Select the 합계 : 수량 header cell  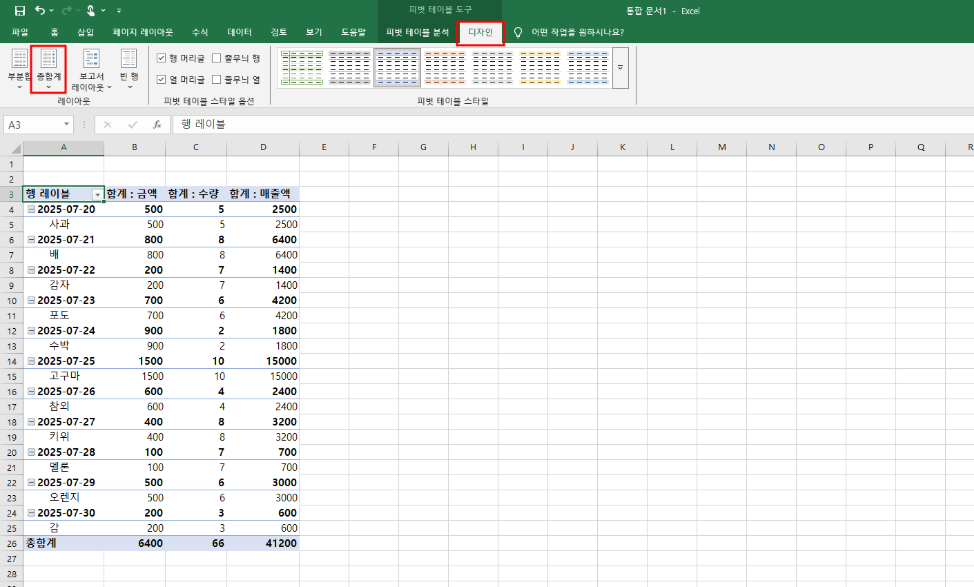pos(196,194)
